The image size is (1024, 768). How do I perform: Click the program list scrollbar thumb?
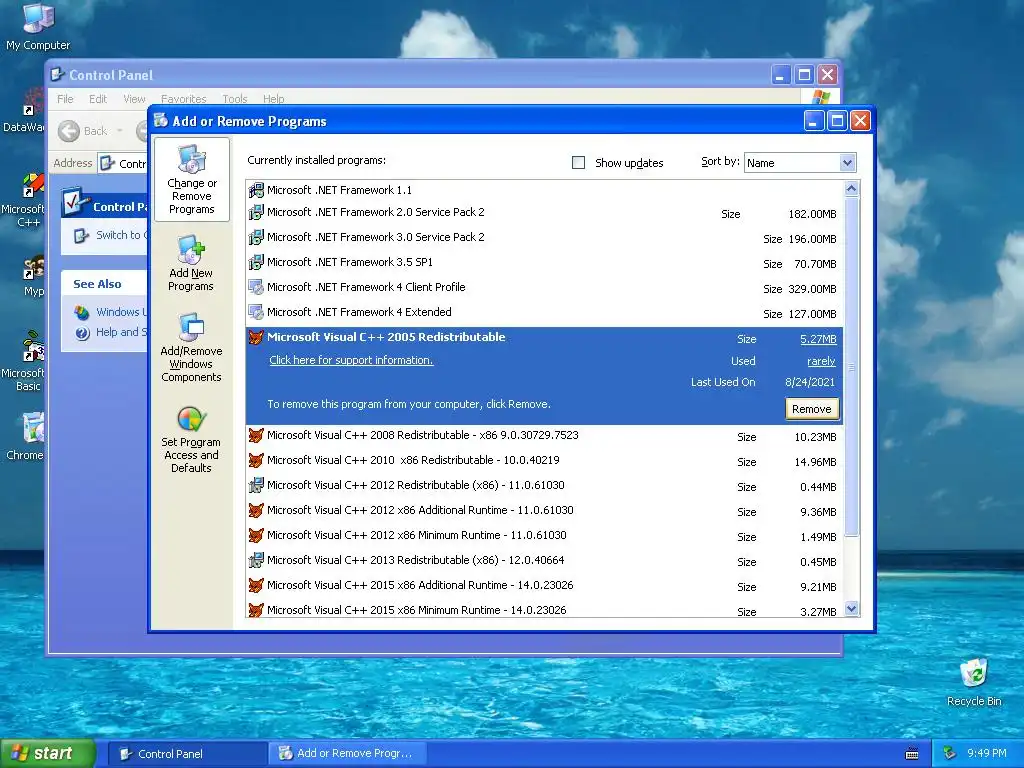tap(851, 367)
